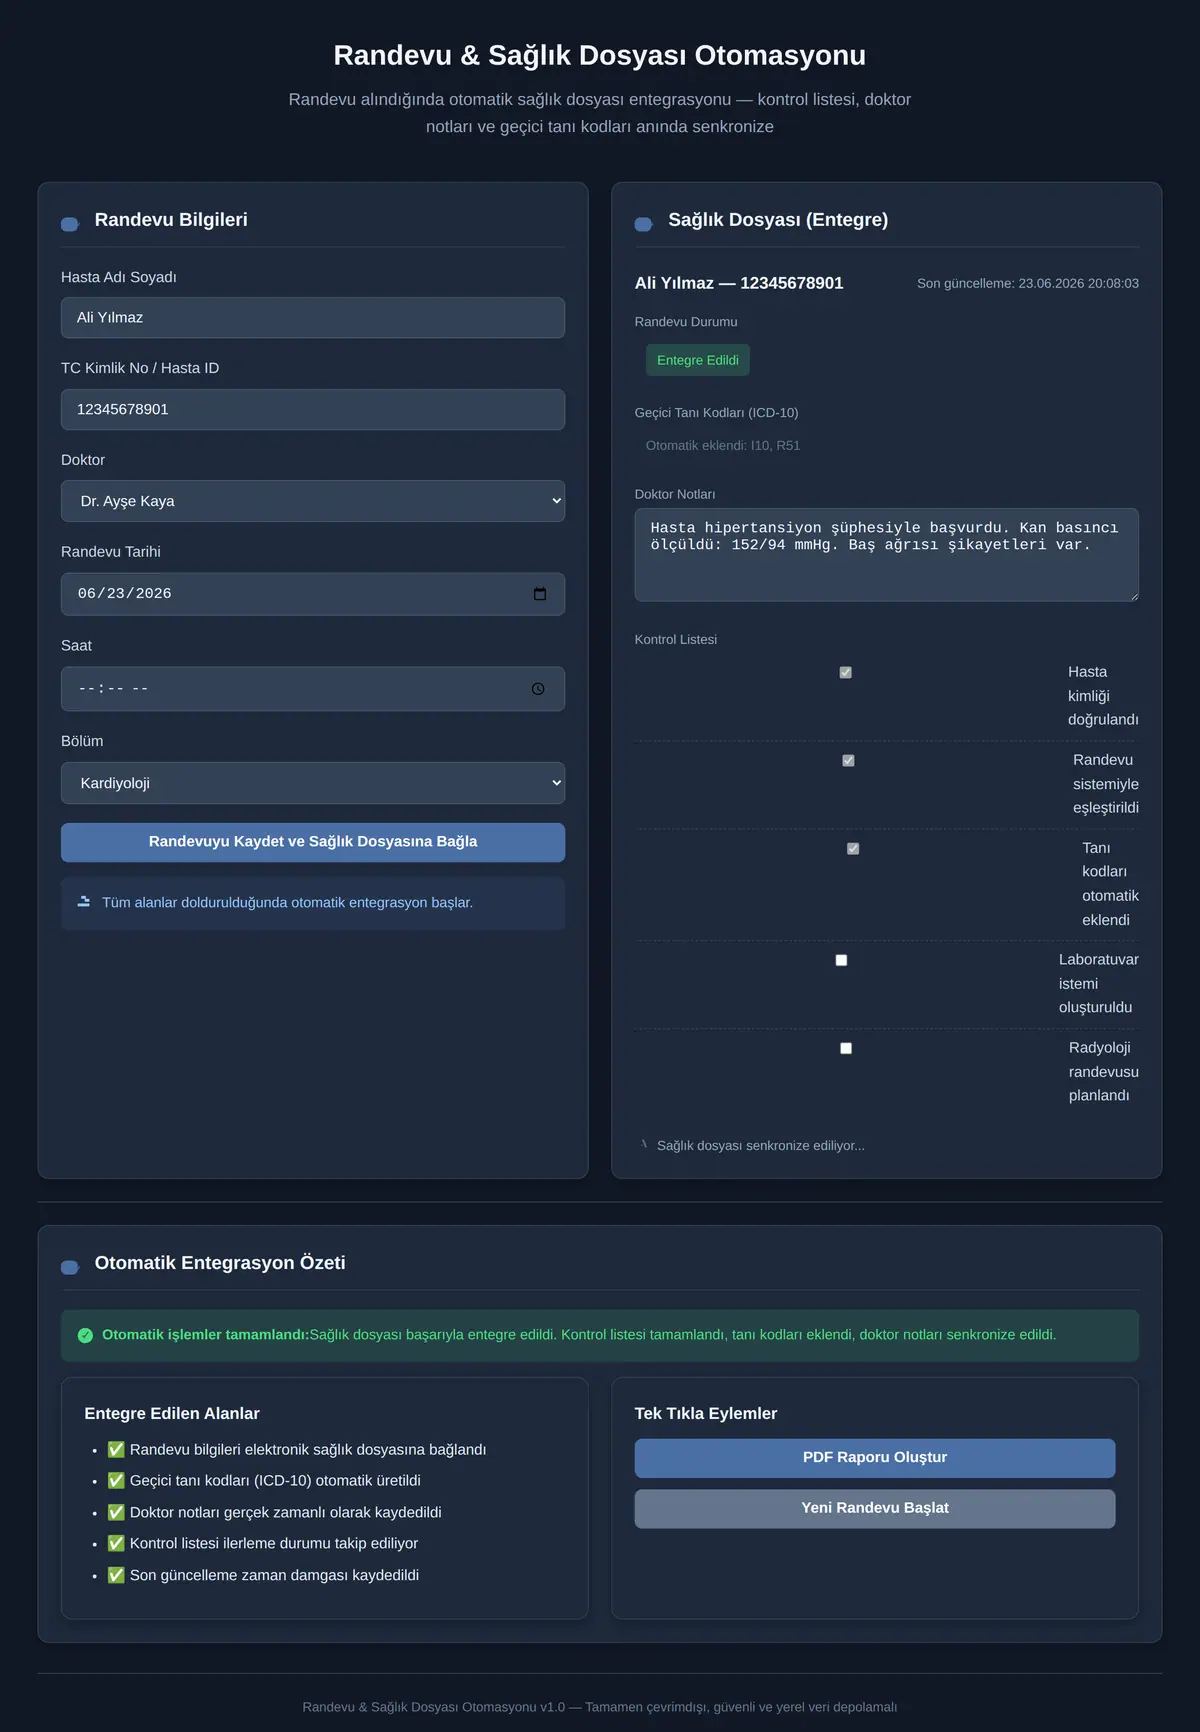This screenshot has width=1200, height=1732.
Task: Open the Doktor dropdown showing Dr. Ayşe Kaya
Action: 313,501
